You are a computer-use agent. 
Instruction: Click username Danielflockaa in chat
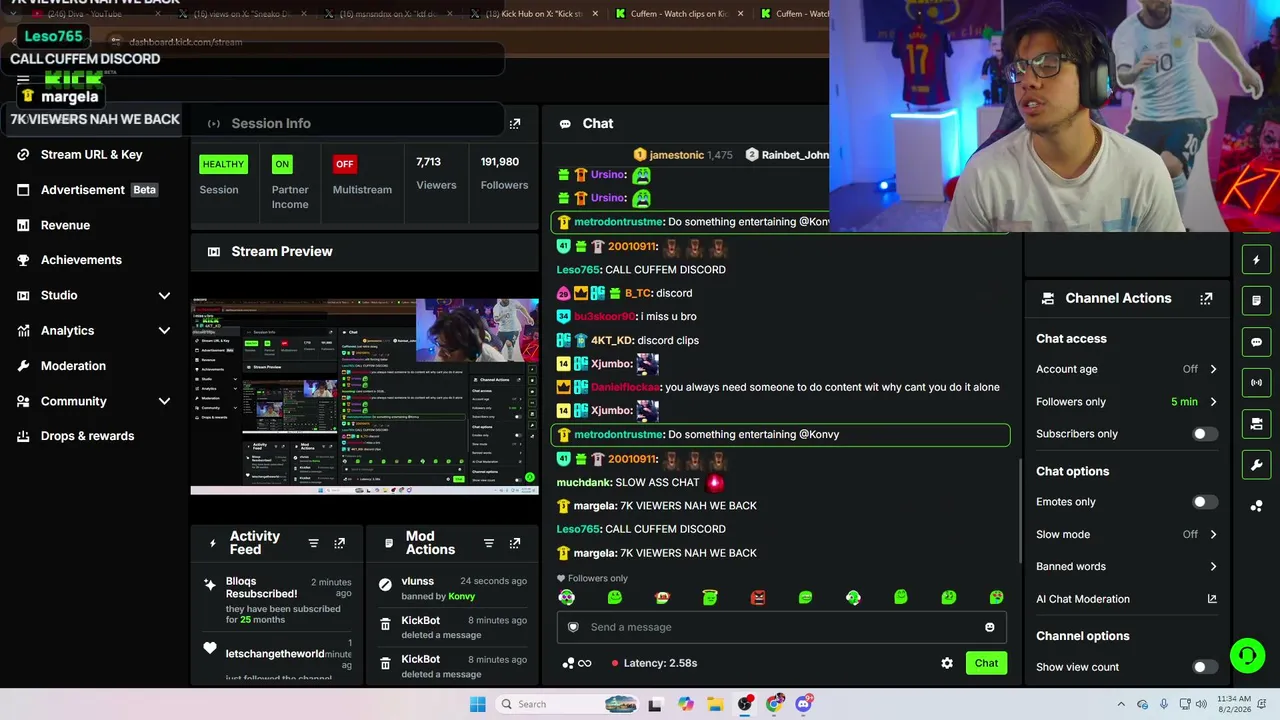(625, 387)
